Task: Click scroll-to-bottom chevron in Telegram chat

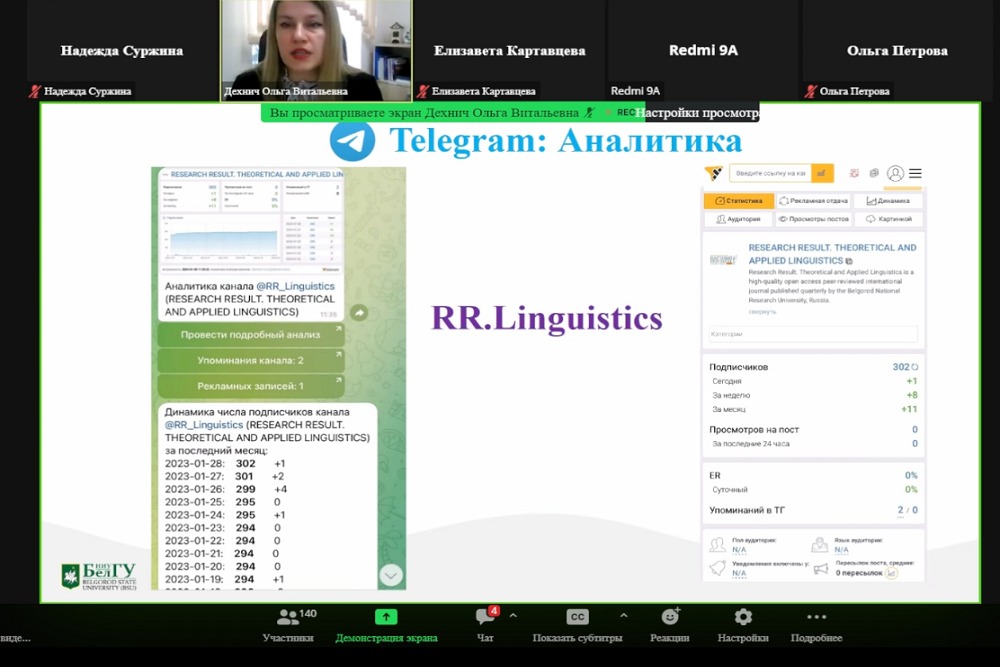Action: click(391, 575)
